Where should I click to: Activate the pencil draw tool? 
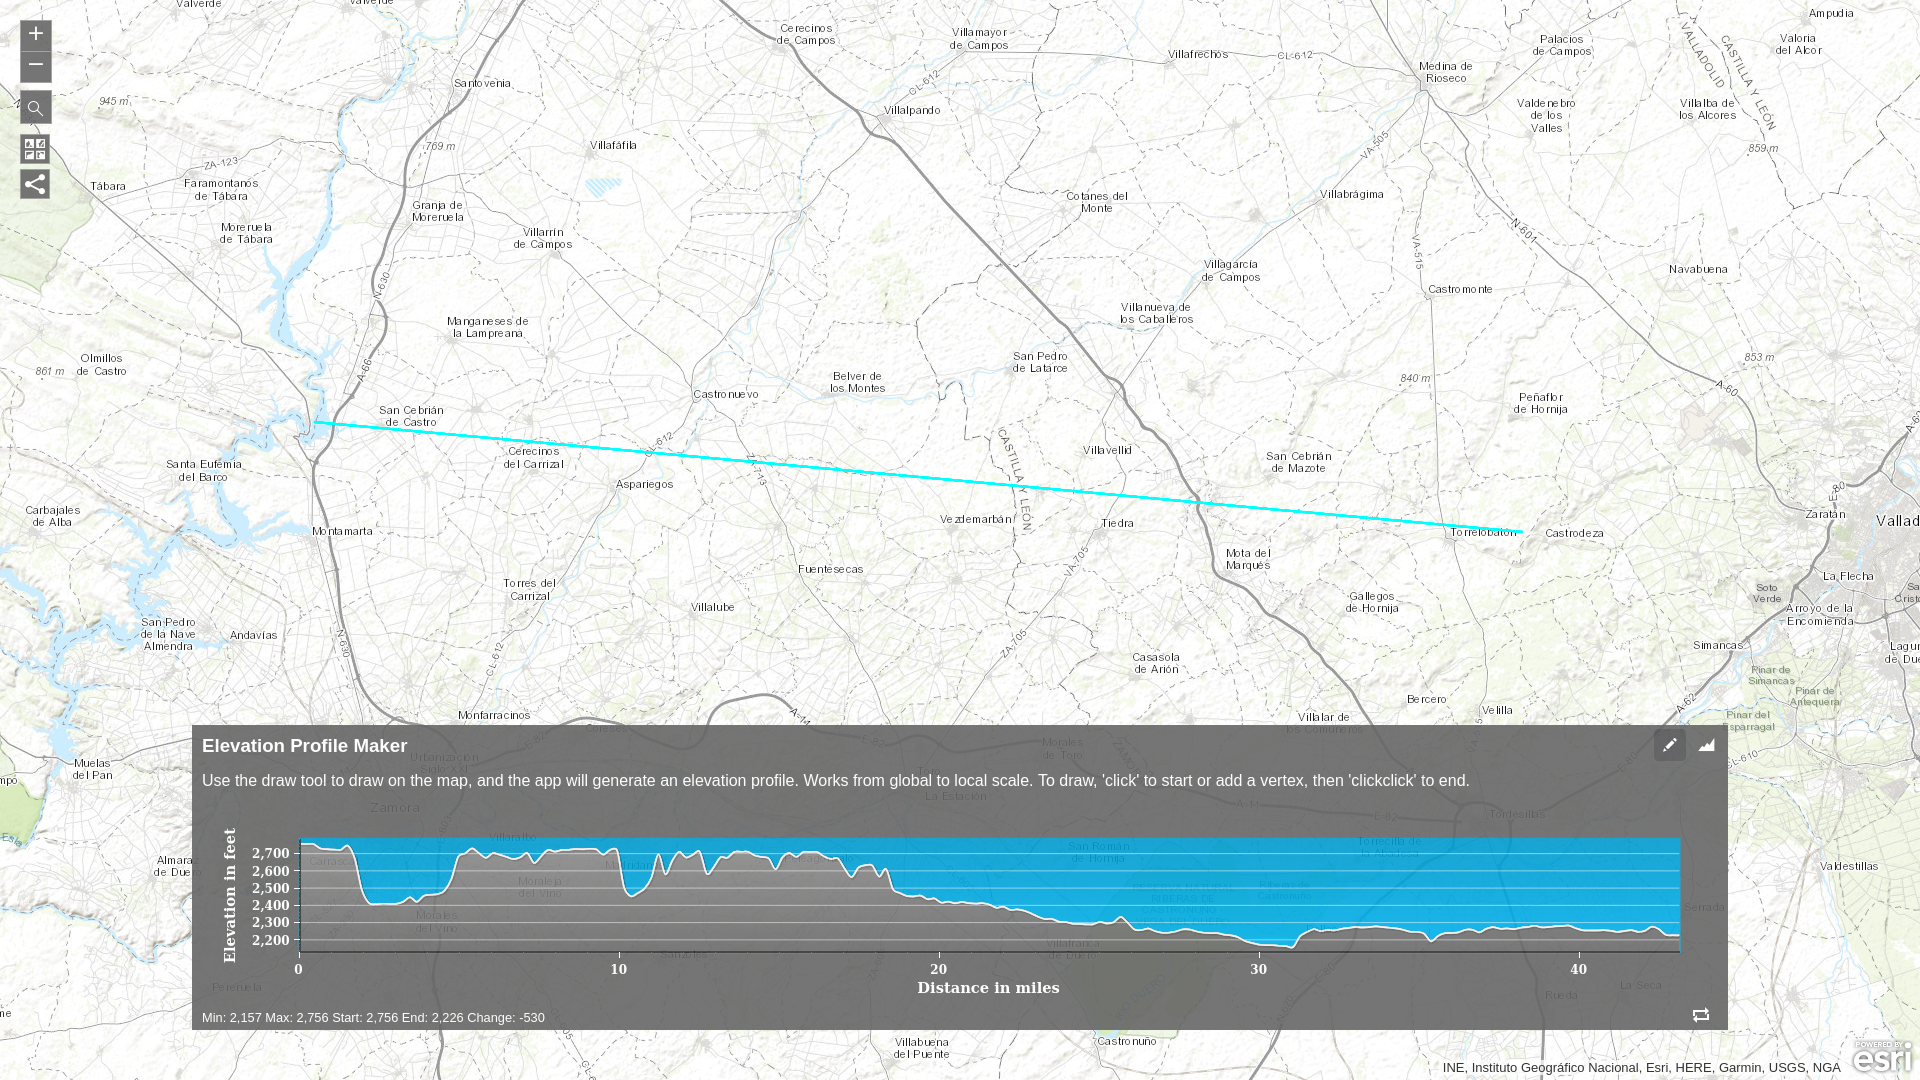[1669, 745]
